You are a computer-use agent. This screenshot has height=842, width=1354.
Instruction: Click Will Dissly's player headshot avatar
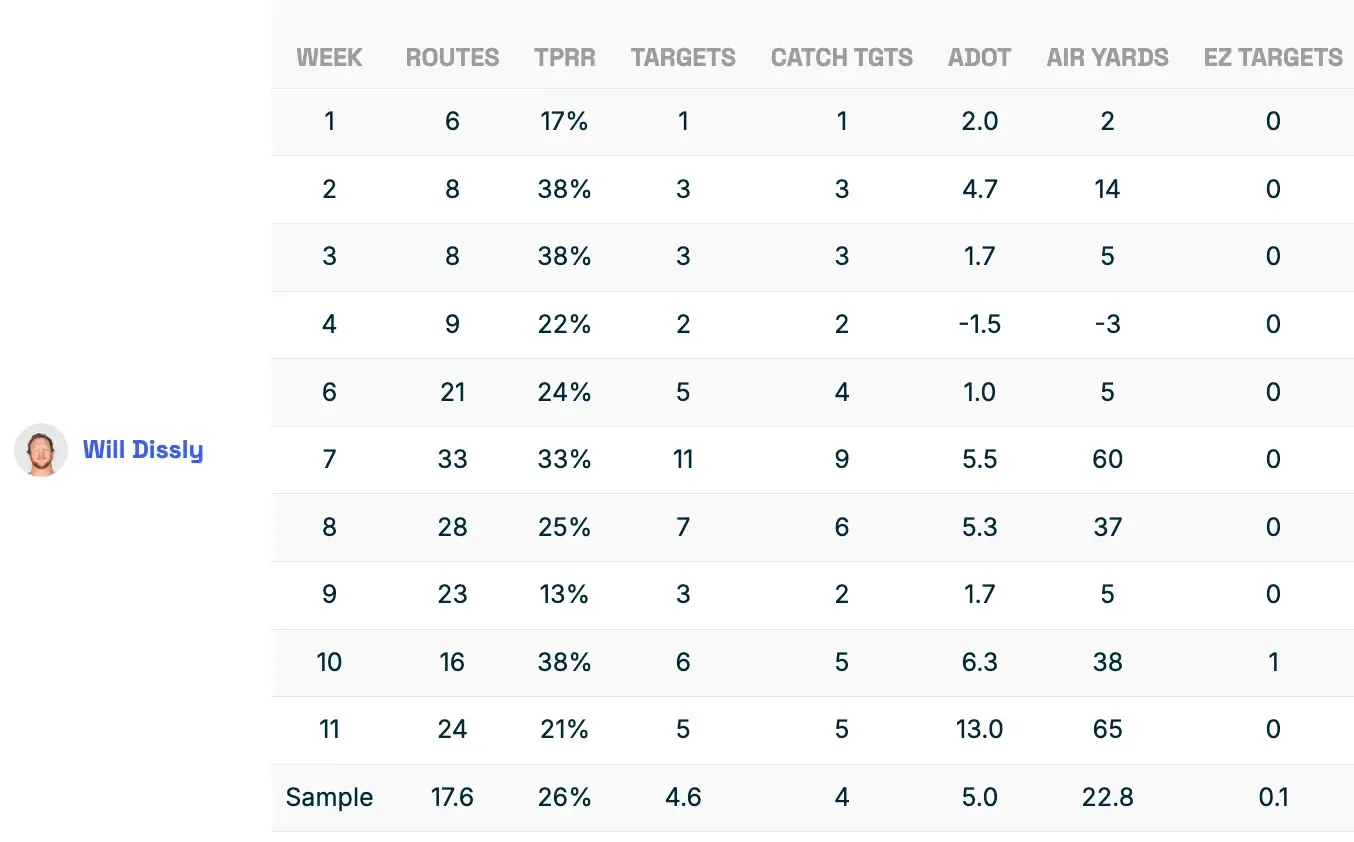click(x=41, y=450)
